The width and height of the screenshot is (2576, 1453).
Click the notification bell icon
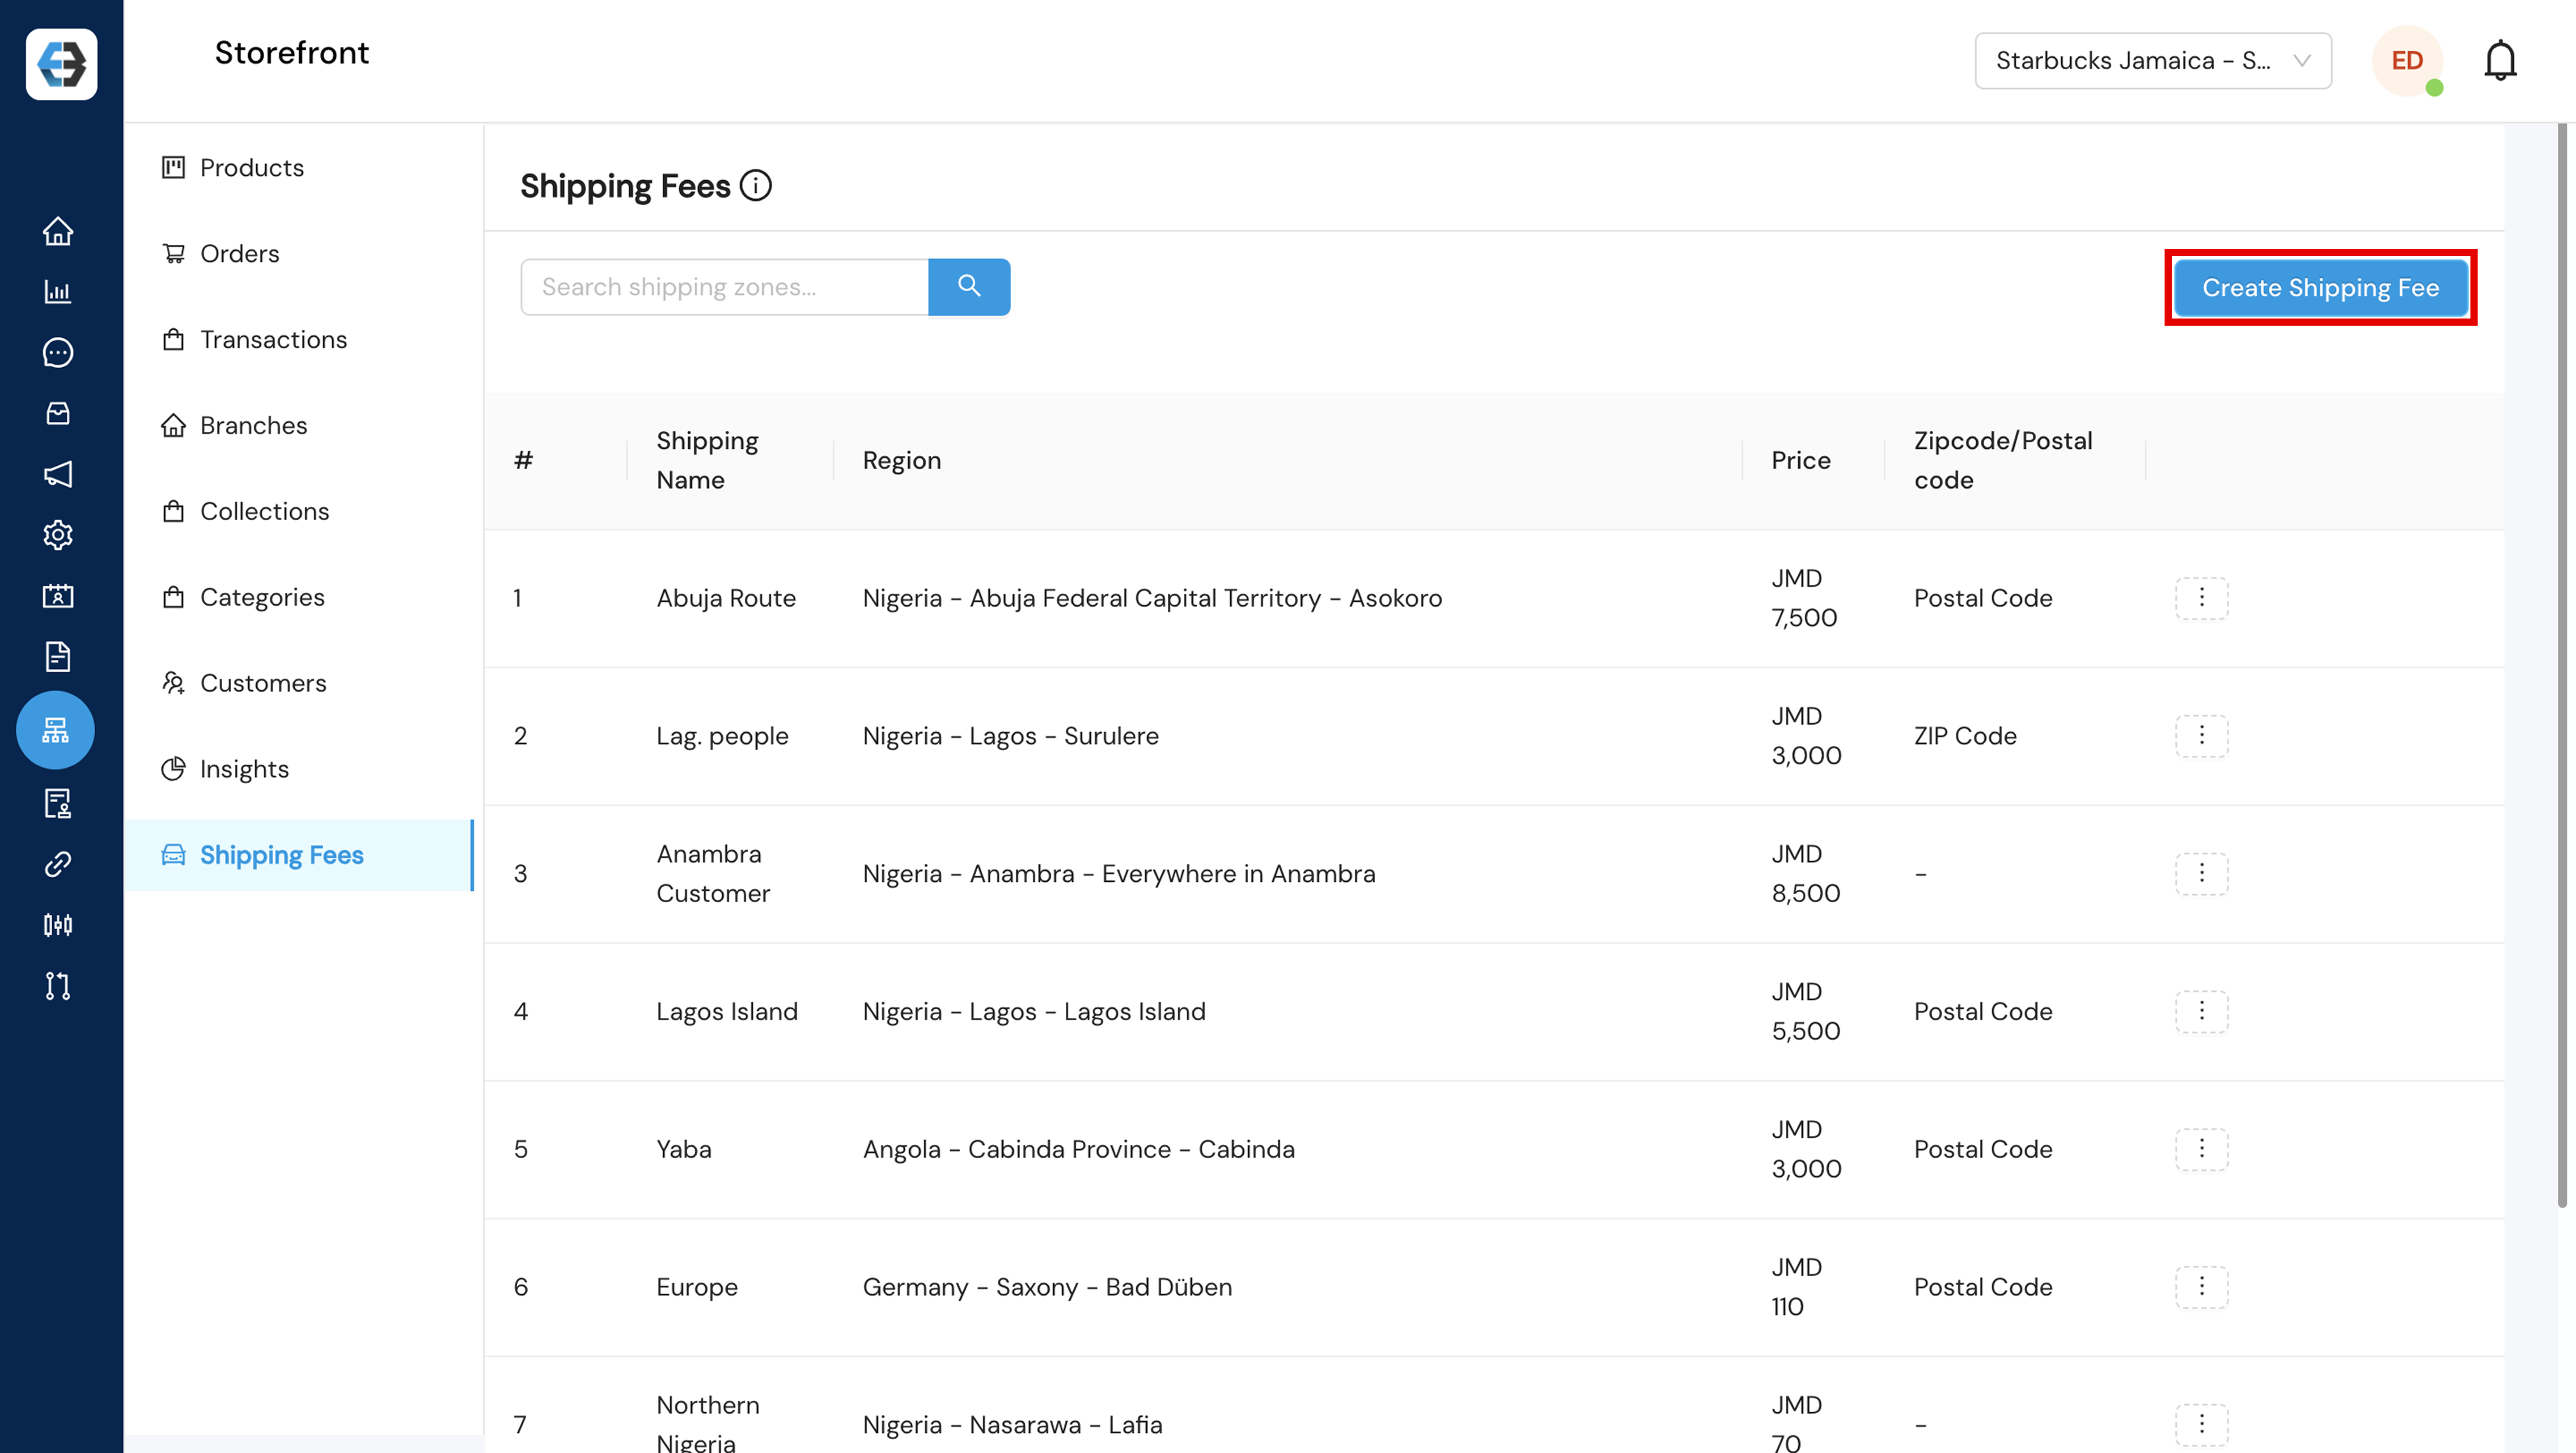click(2500, 61)
